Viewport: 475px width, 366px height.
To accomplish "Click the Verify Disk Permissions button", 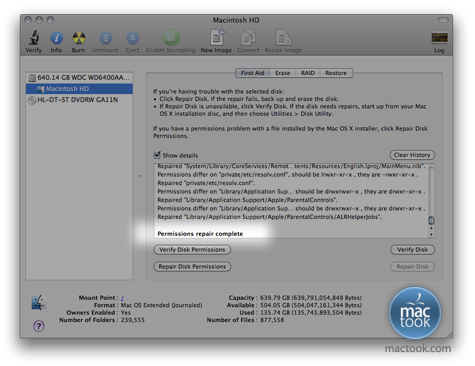I will tap(192, 250).
